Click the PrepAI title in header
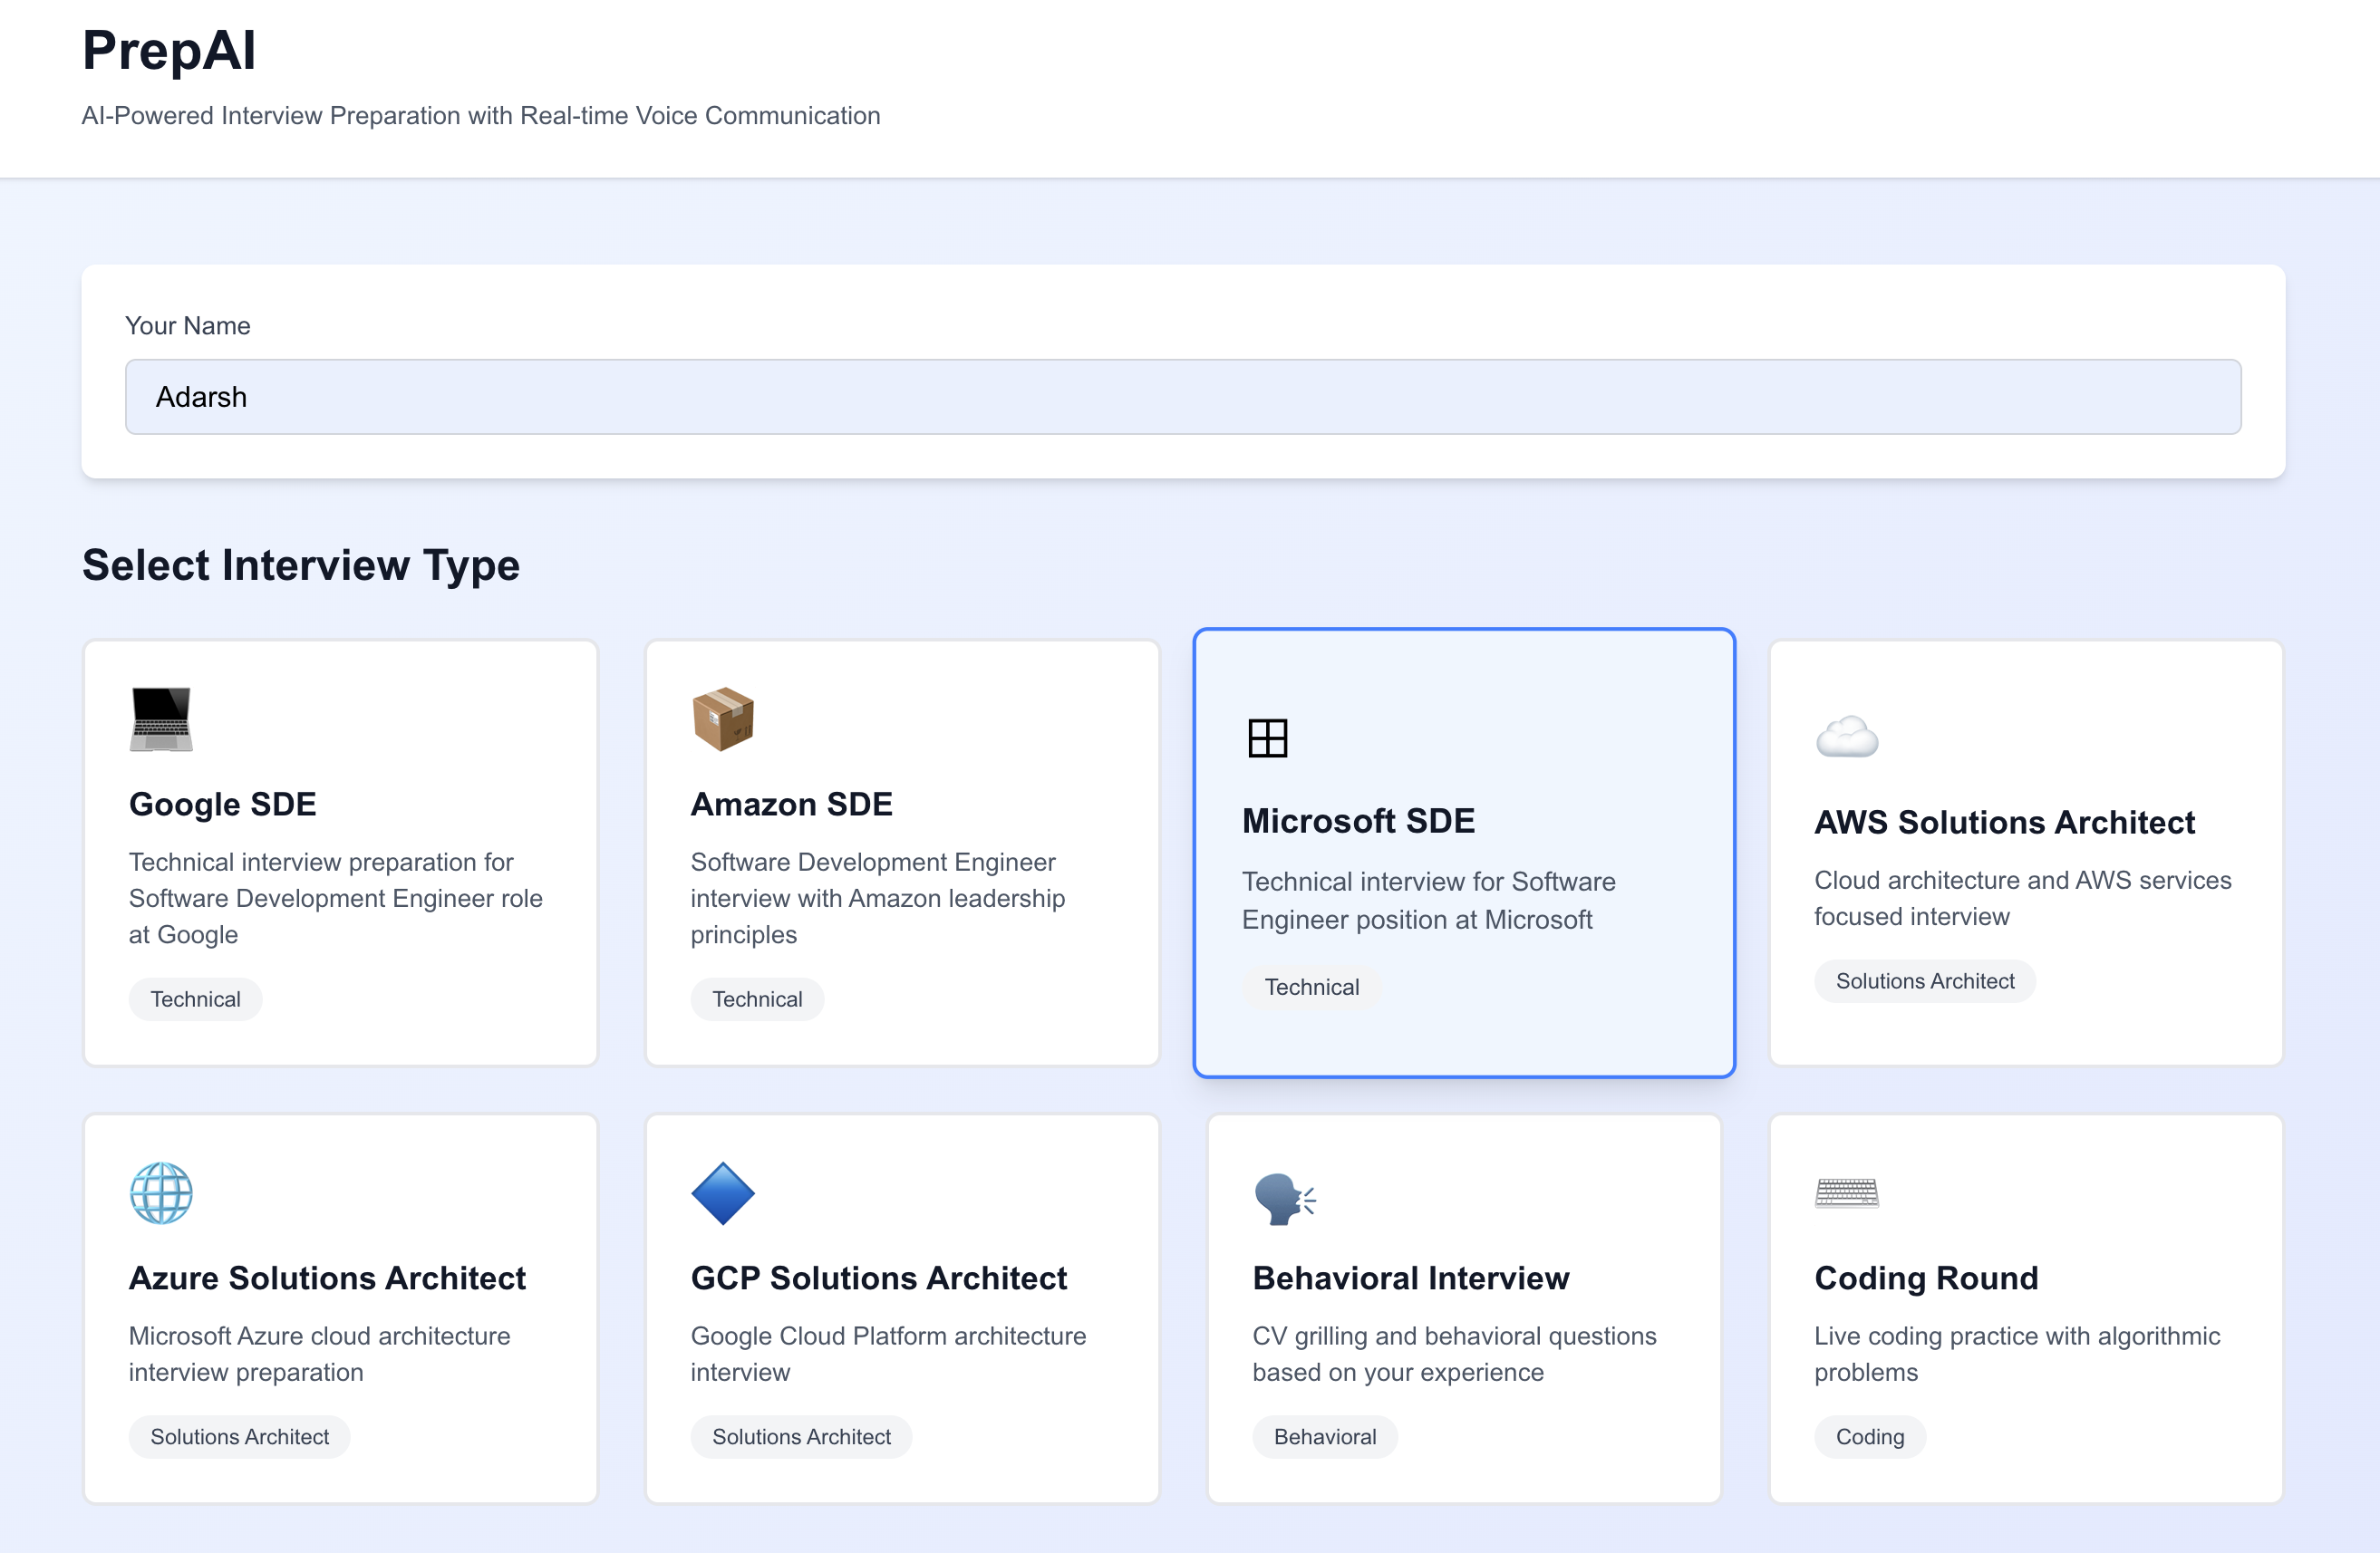 point(169,50)
